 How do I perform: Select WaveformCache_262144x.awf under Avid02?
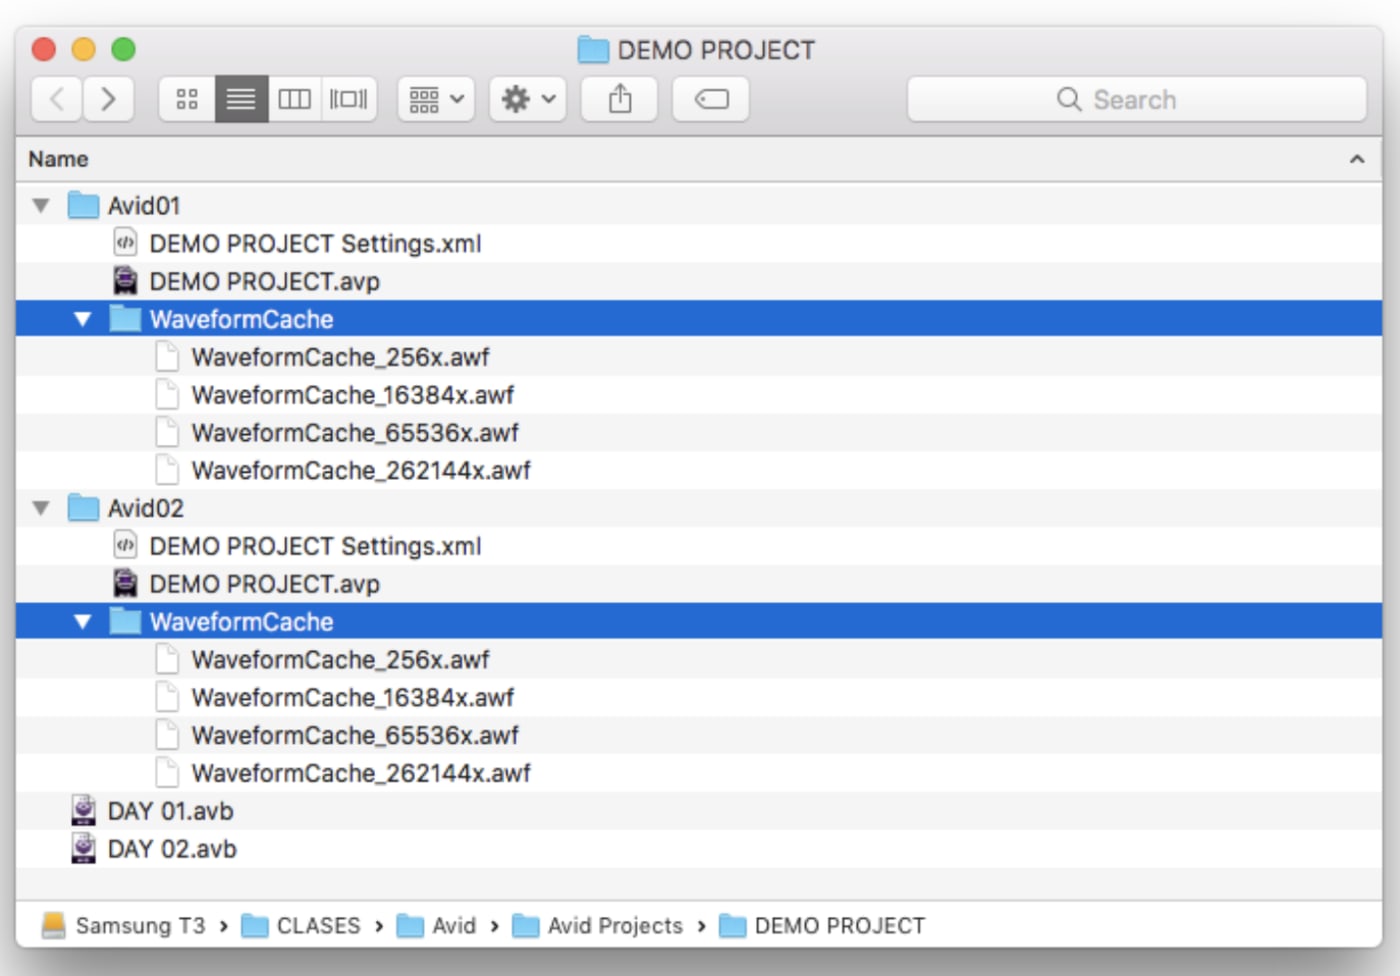361,774
